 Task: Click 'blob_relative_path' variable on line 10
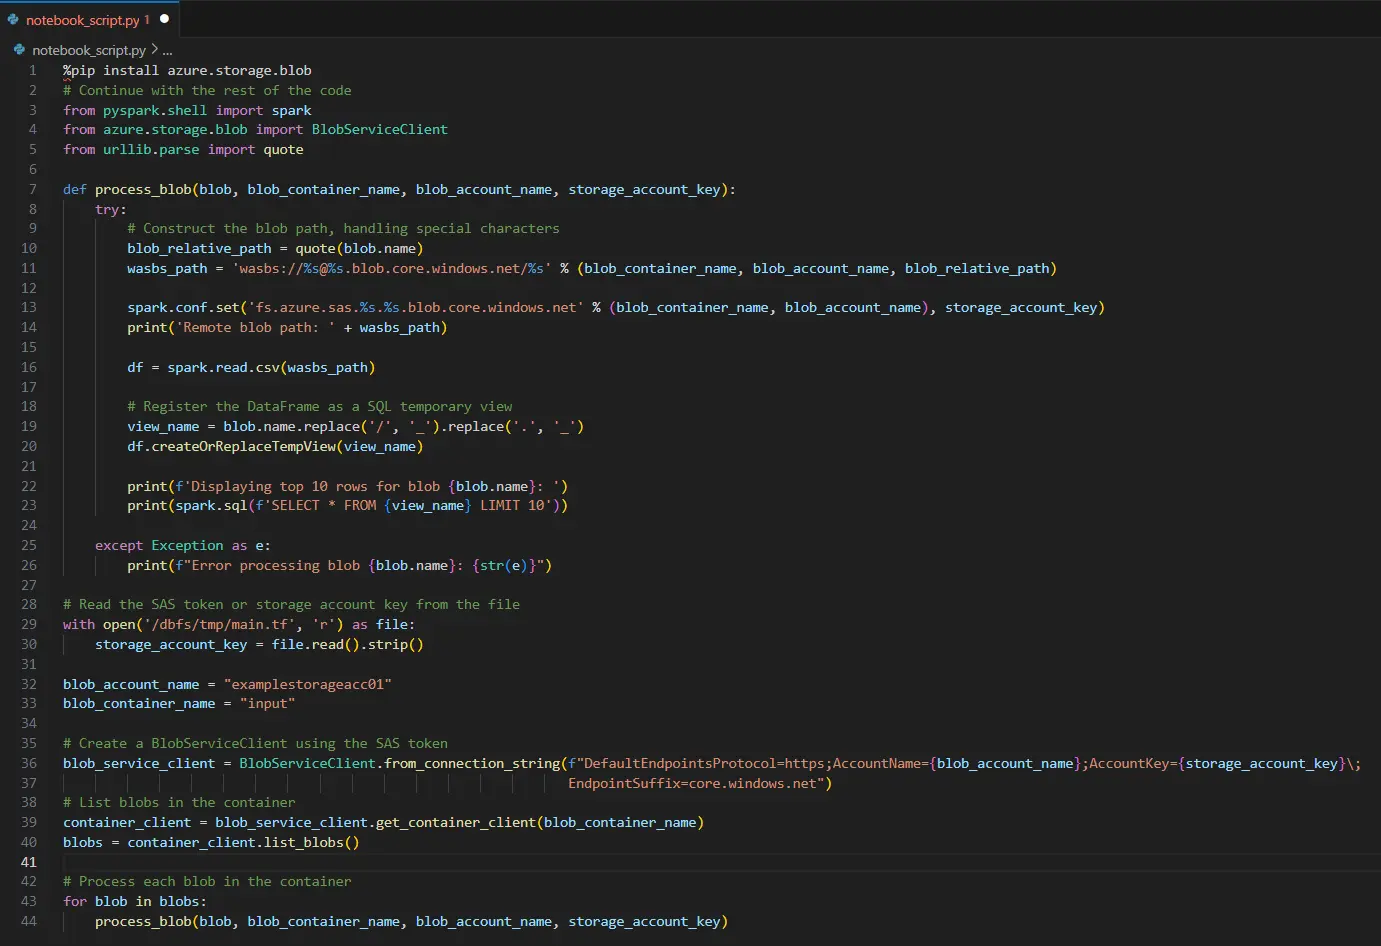pyautogui.click(x=199, y=248)
